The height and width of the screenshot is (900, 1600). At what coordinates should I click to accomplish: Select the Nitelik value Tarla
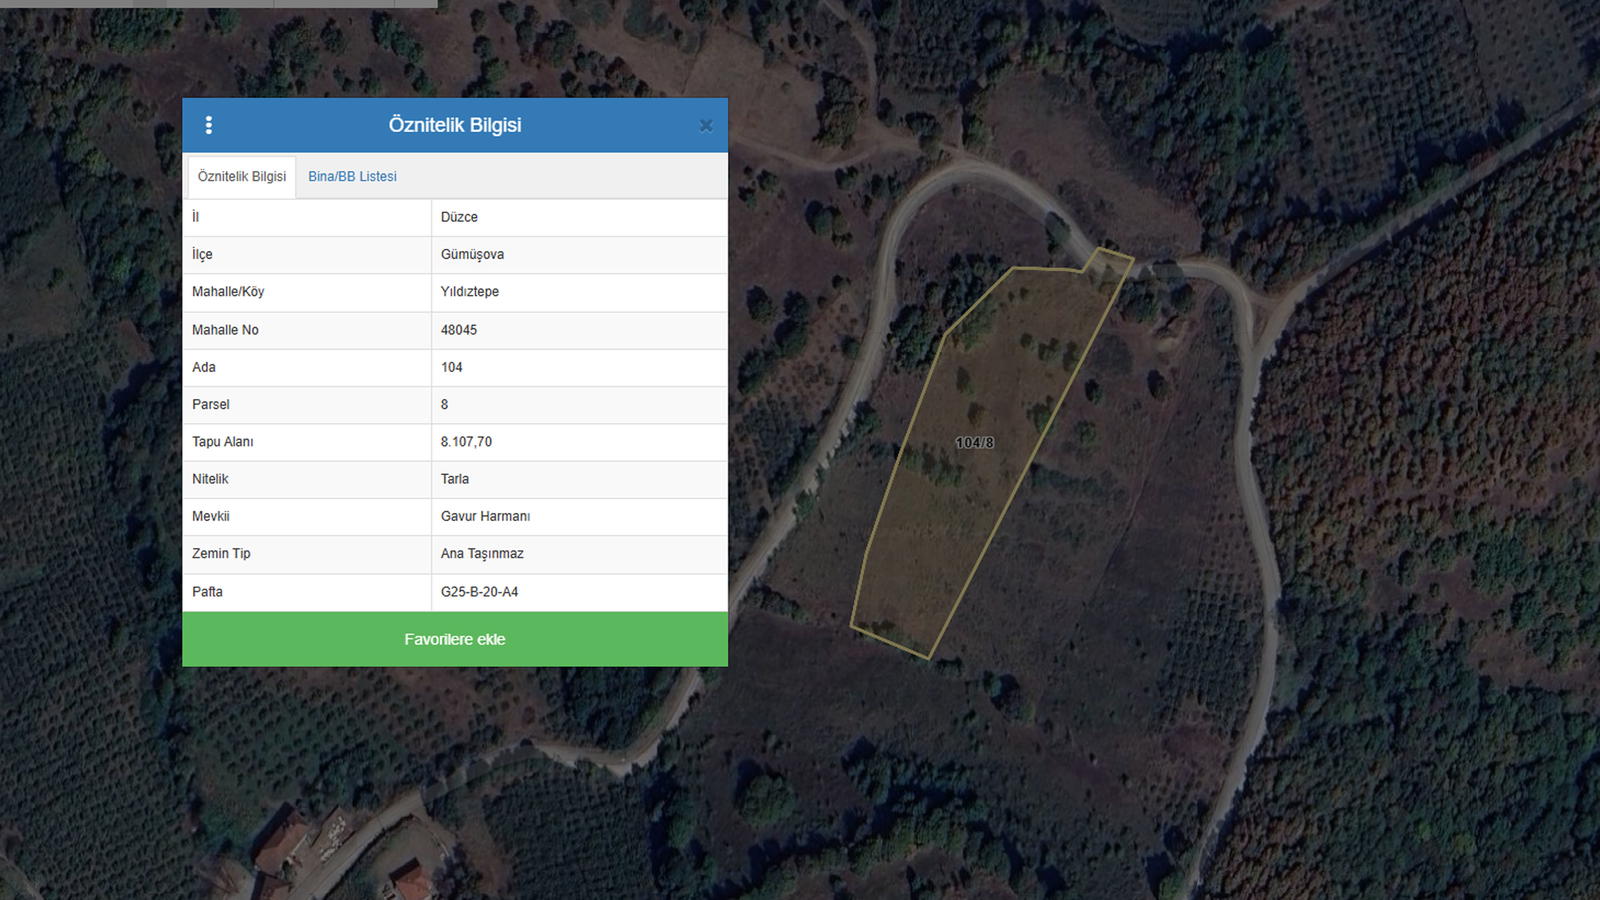pos(455,479)
